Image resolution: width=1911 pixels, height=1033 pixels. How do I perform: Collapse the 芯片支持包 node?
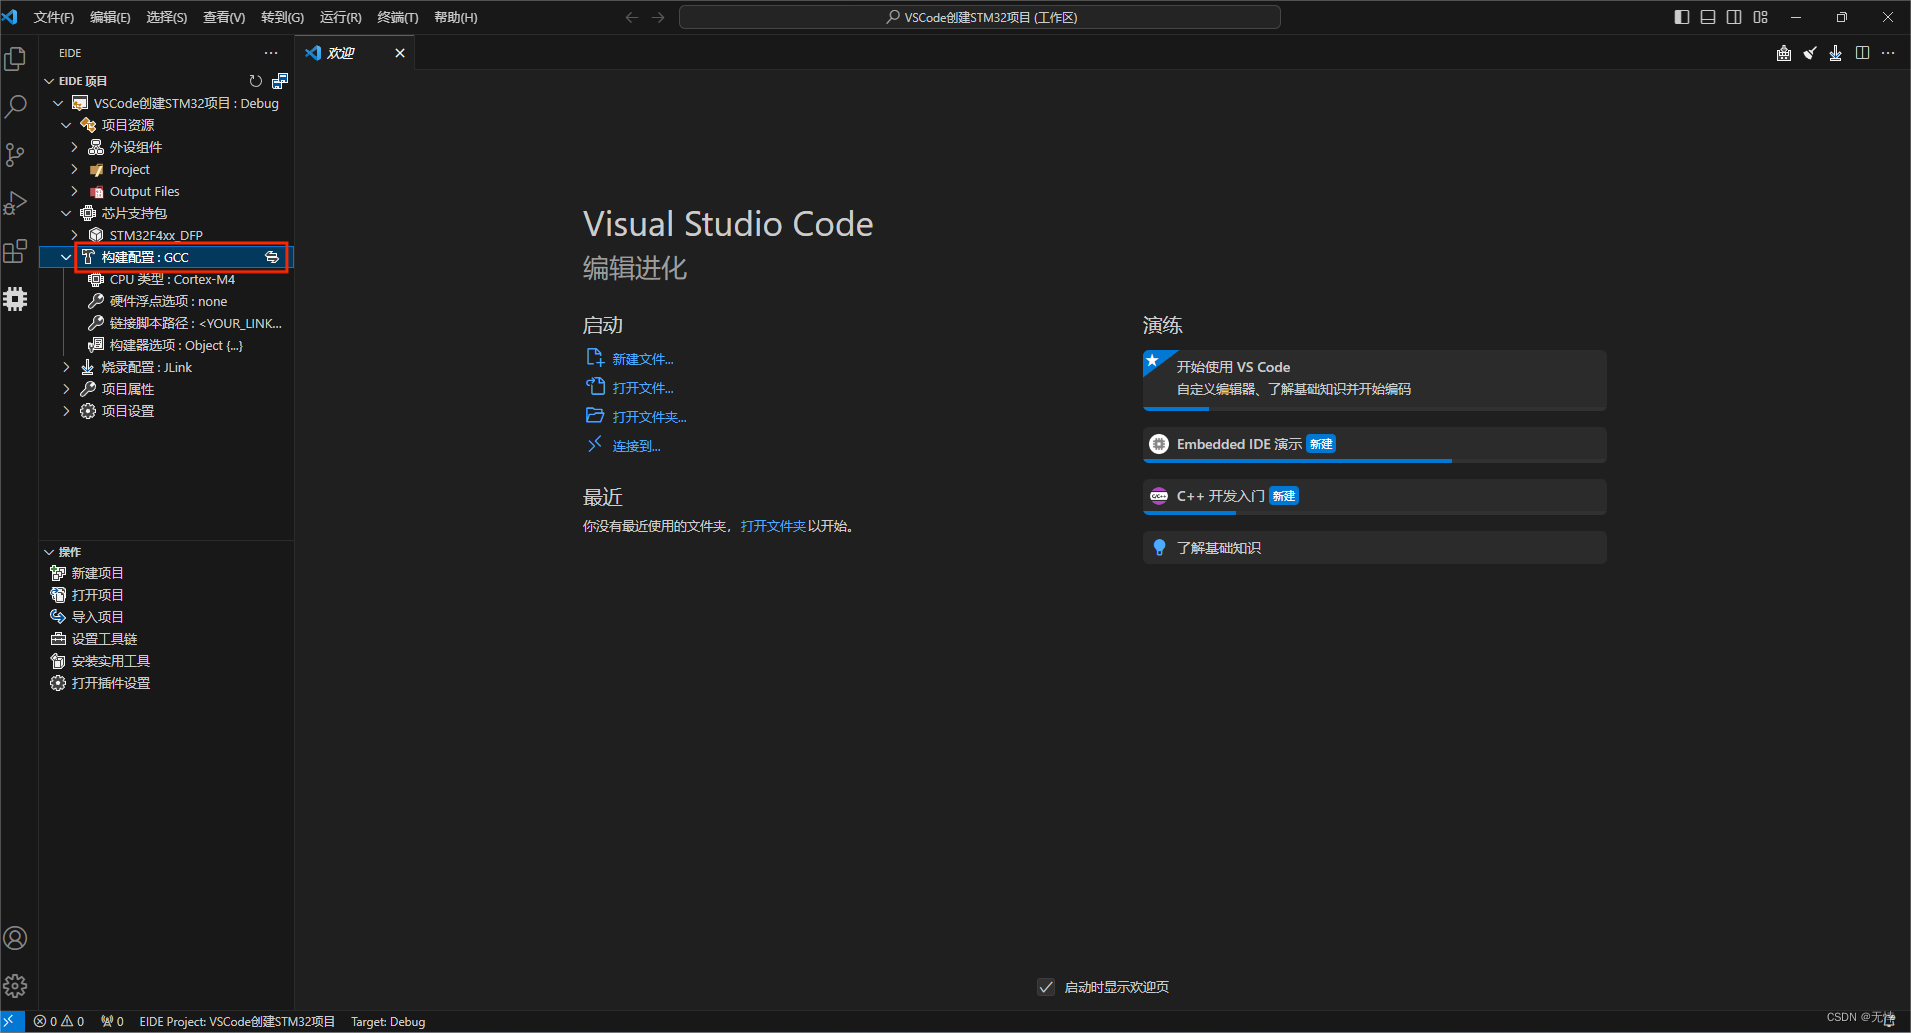click(x=66, y=213)
